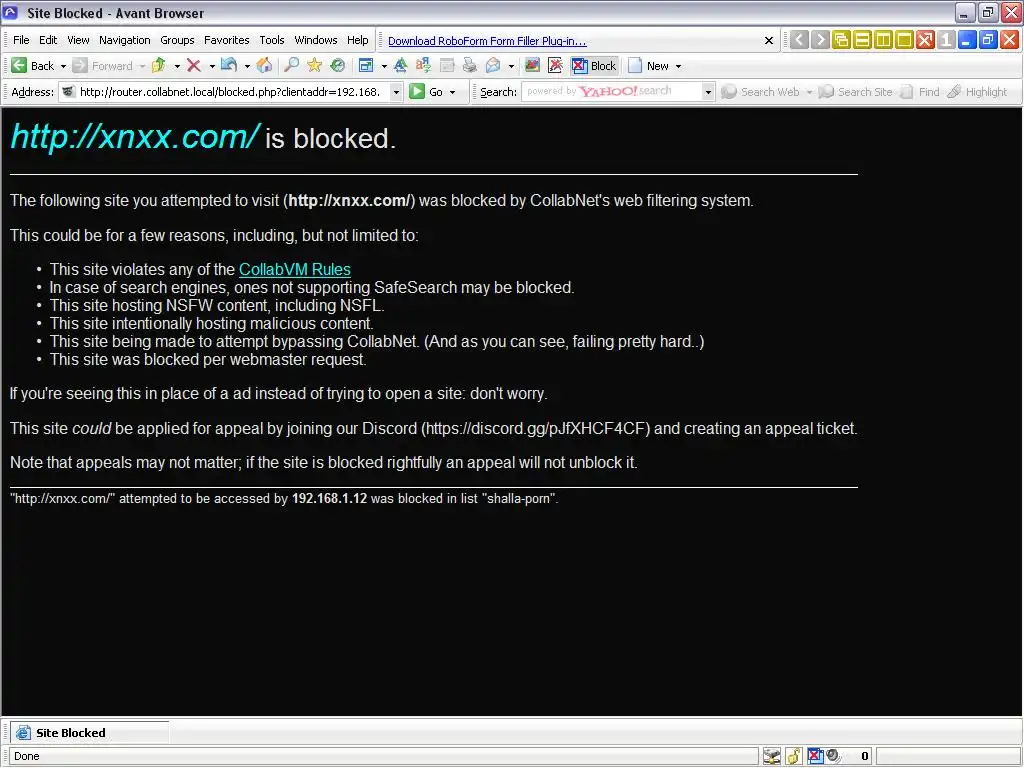This screenshot has width=1024, height=768.
Task: Toggle the status bar sound speaker icon
Action: click(833, 756)
